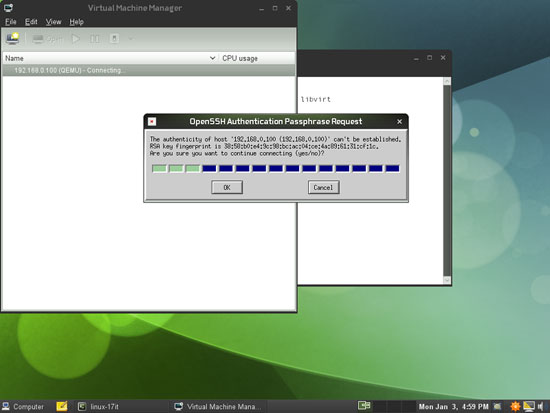Open the Computer menu in taskbar
Image resolution: width=550 pixels, height=413 pixels.
pyautogui.click(x=23, y=407)
